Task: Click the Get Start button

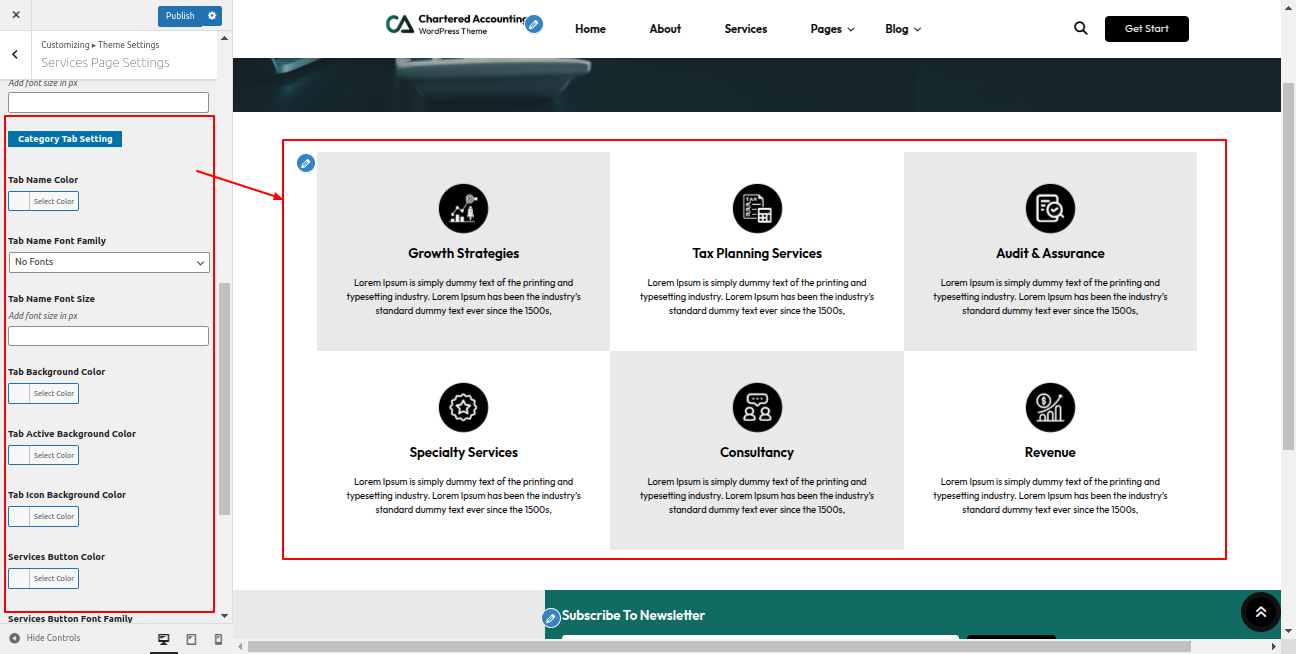Action: (x=1146, y=29)
